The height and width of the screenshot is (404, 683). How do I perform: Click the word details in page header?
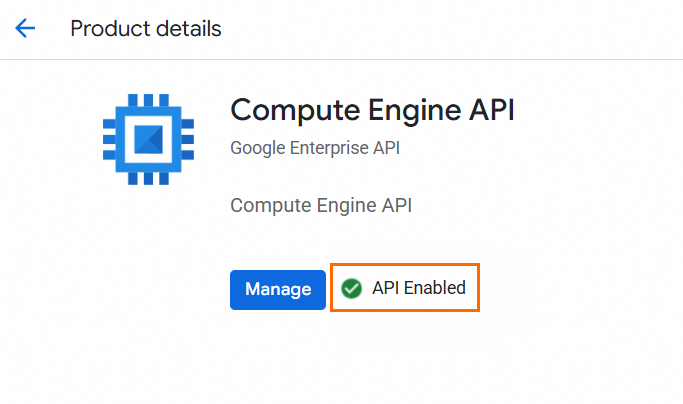pyautogui.click(x=188, y=28)
